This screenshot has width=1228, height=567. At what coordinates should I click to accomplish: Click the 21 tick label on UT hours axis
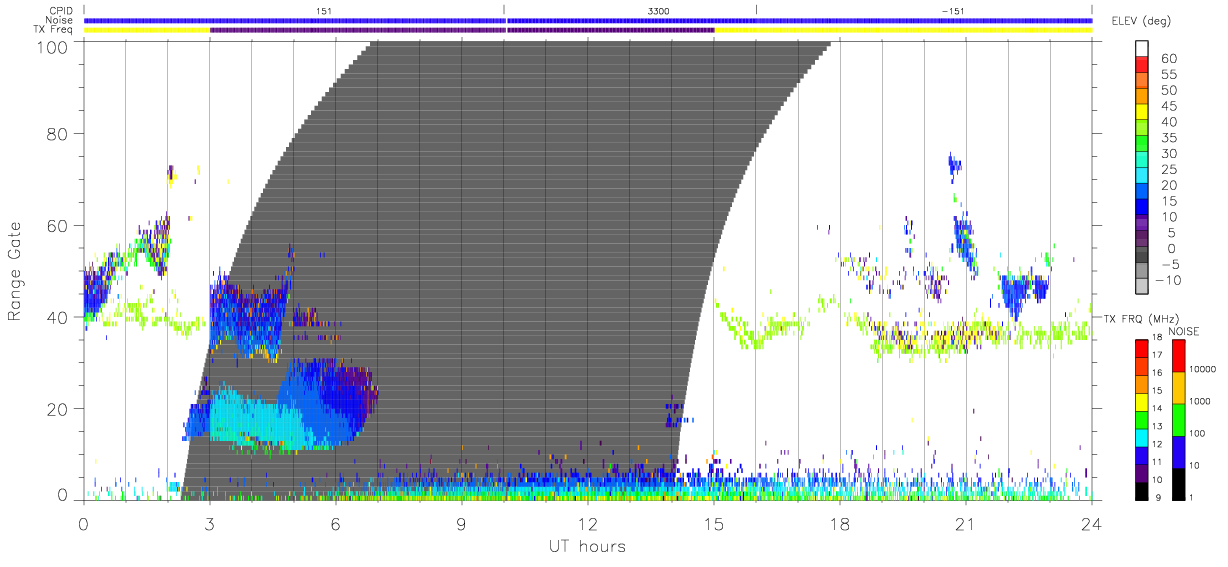(965, 523)
